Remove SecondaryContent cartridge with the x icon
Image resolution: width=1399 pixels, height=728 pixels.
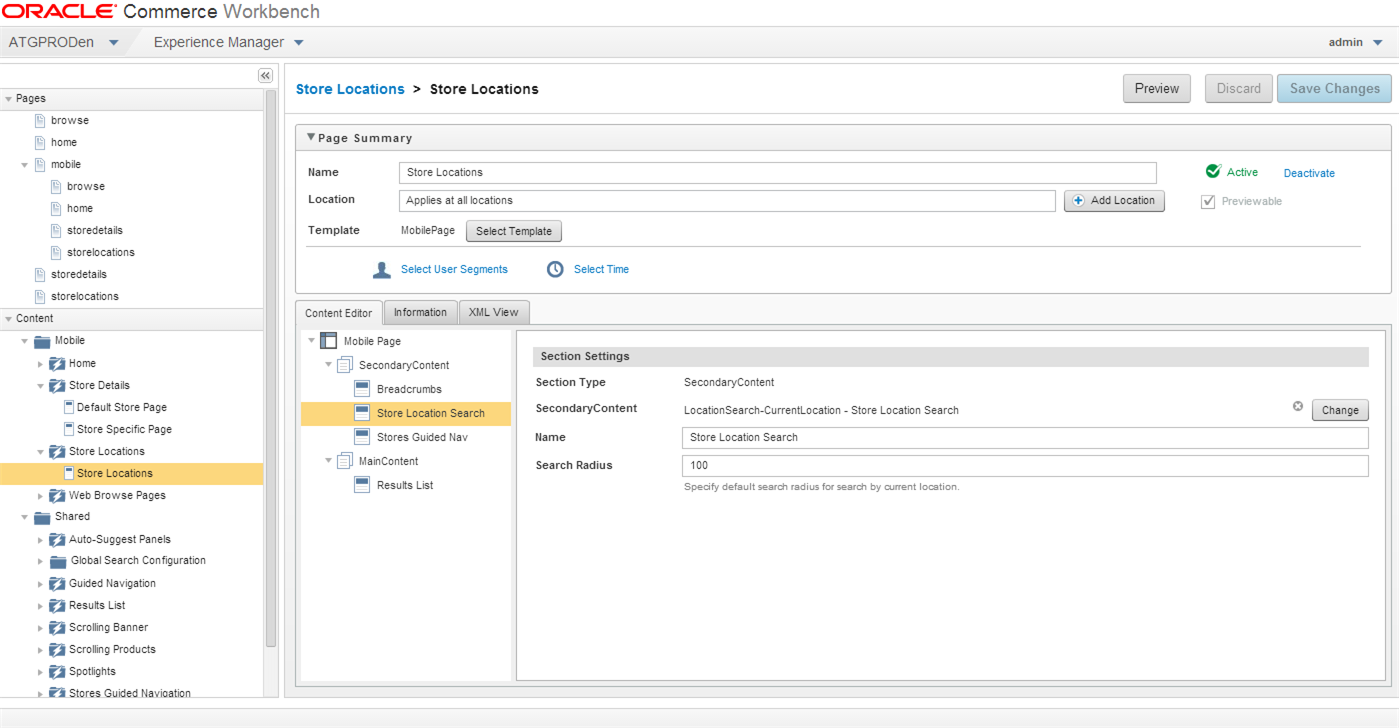[x=1298, y=406]
